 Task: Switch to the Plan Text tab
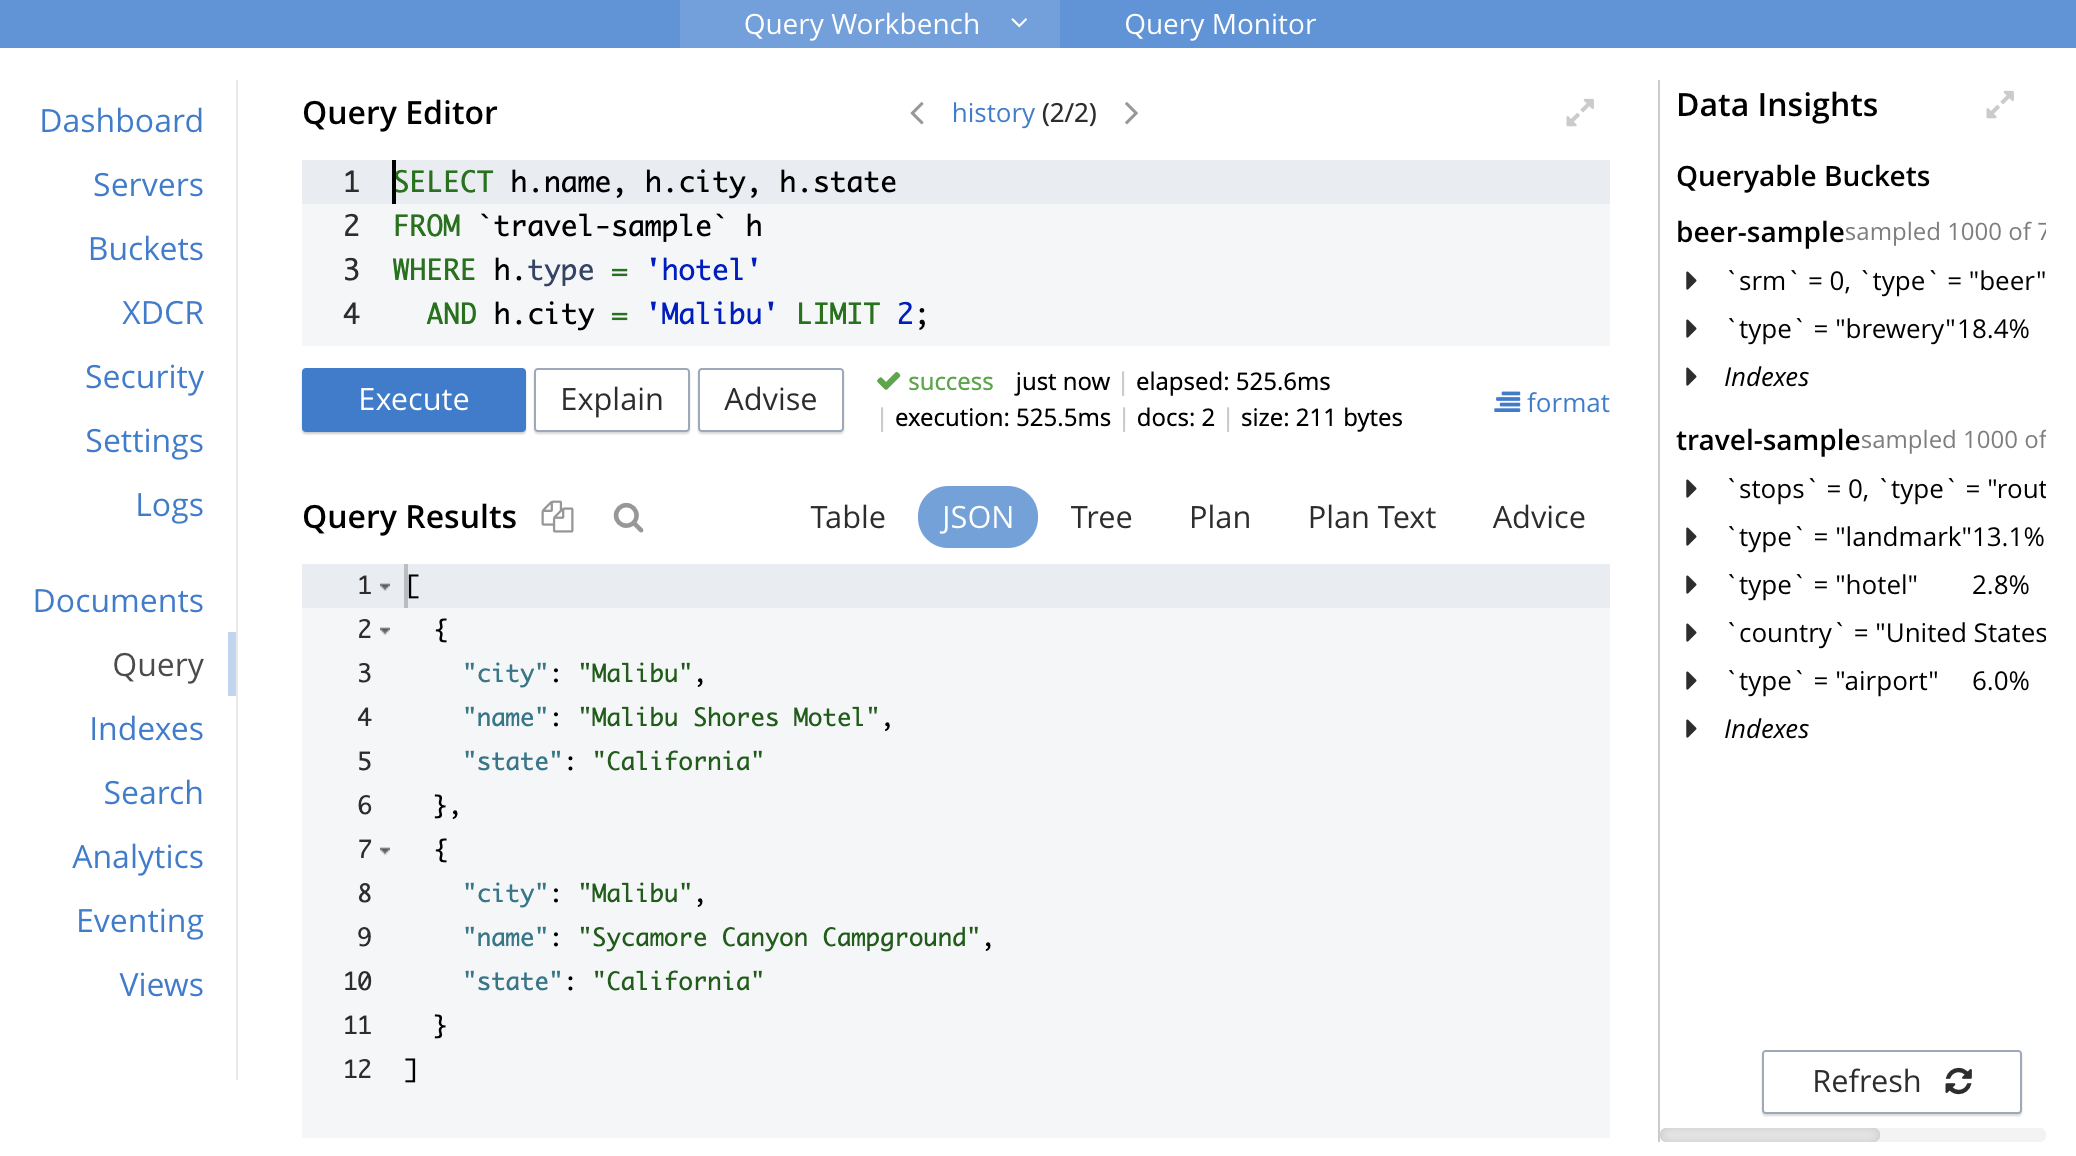[x=1371, y=517]
